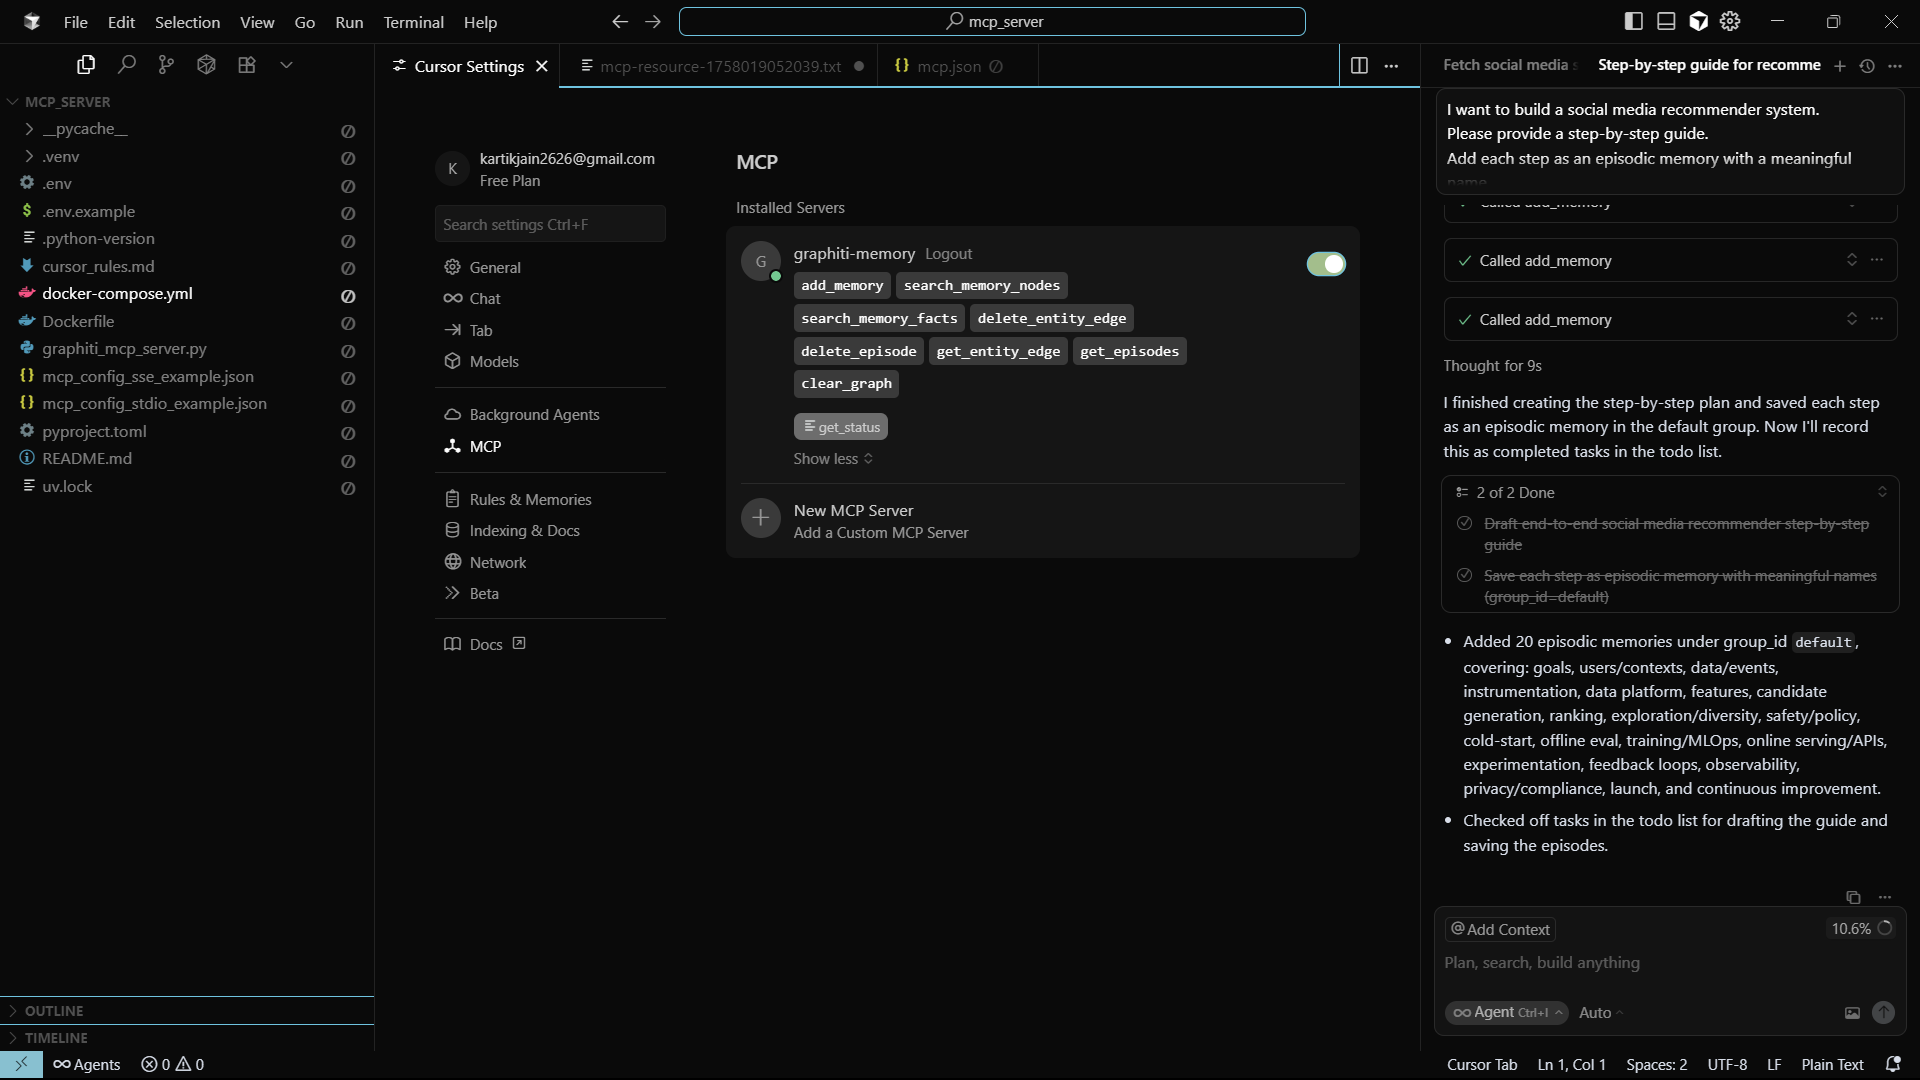Attach an image to the chat
This screenshot has width=1920, height=1080.
coord(1852,1013)
